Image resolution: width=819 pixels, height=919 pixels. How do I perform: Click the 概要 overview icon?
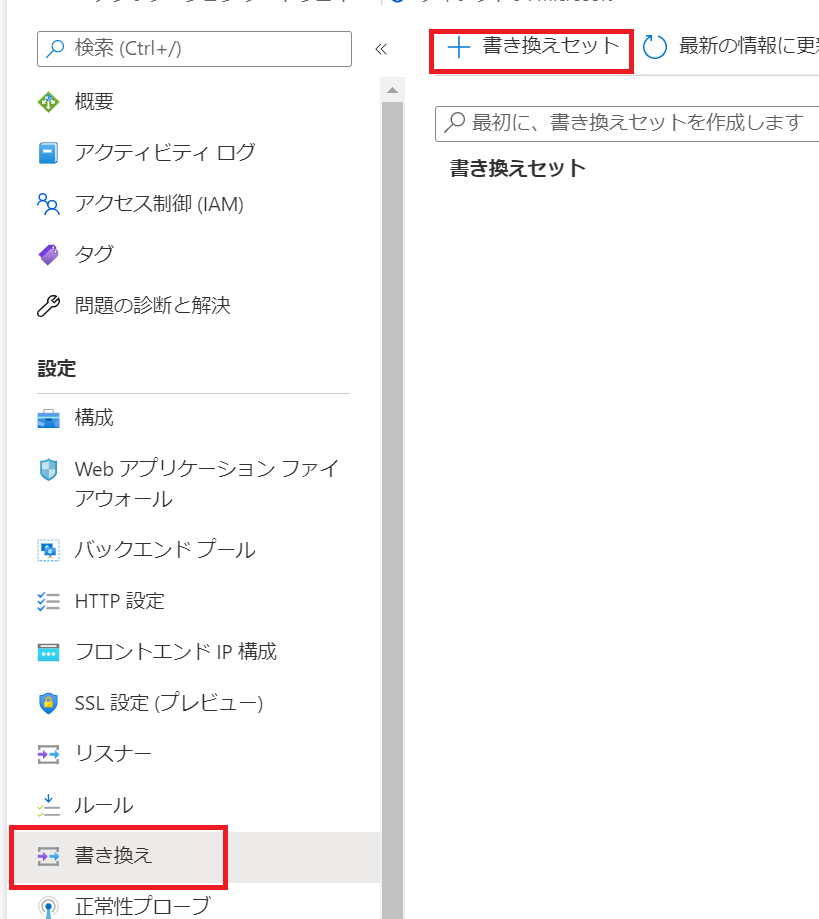pos(48,102)
